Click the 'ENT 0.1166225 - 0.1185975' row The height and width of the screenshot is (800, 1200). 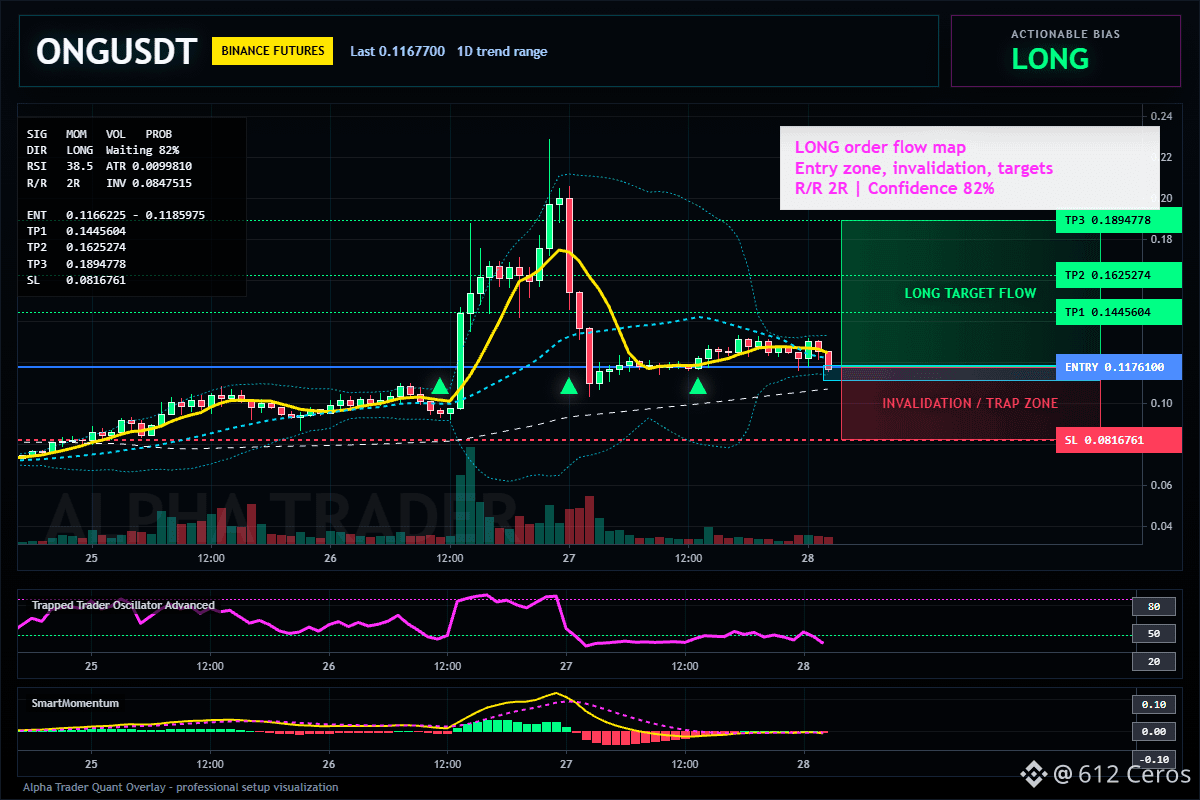pos(116,214)
